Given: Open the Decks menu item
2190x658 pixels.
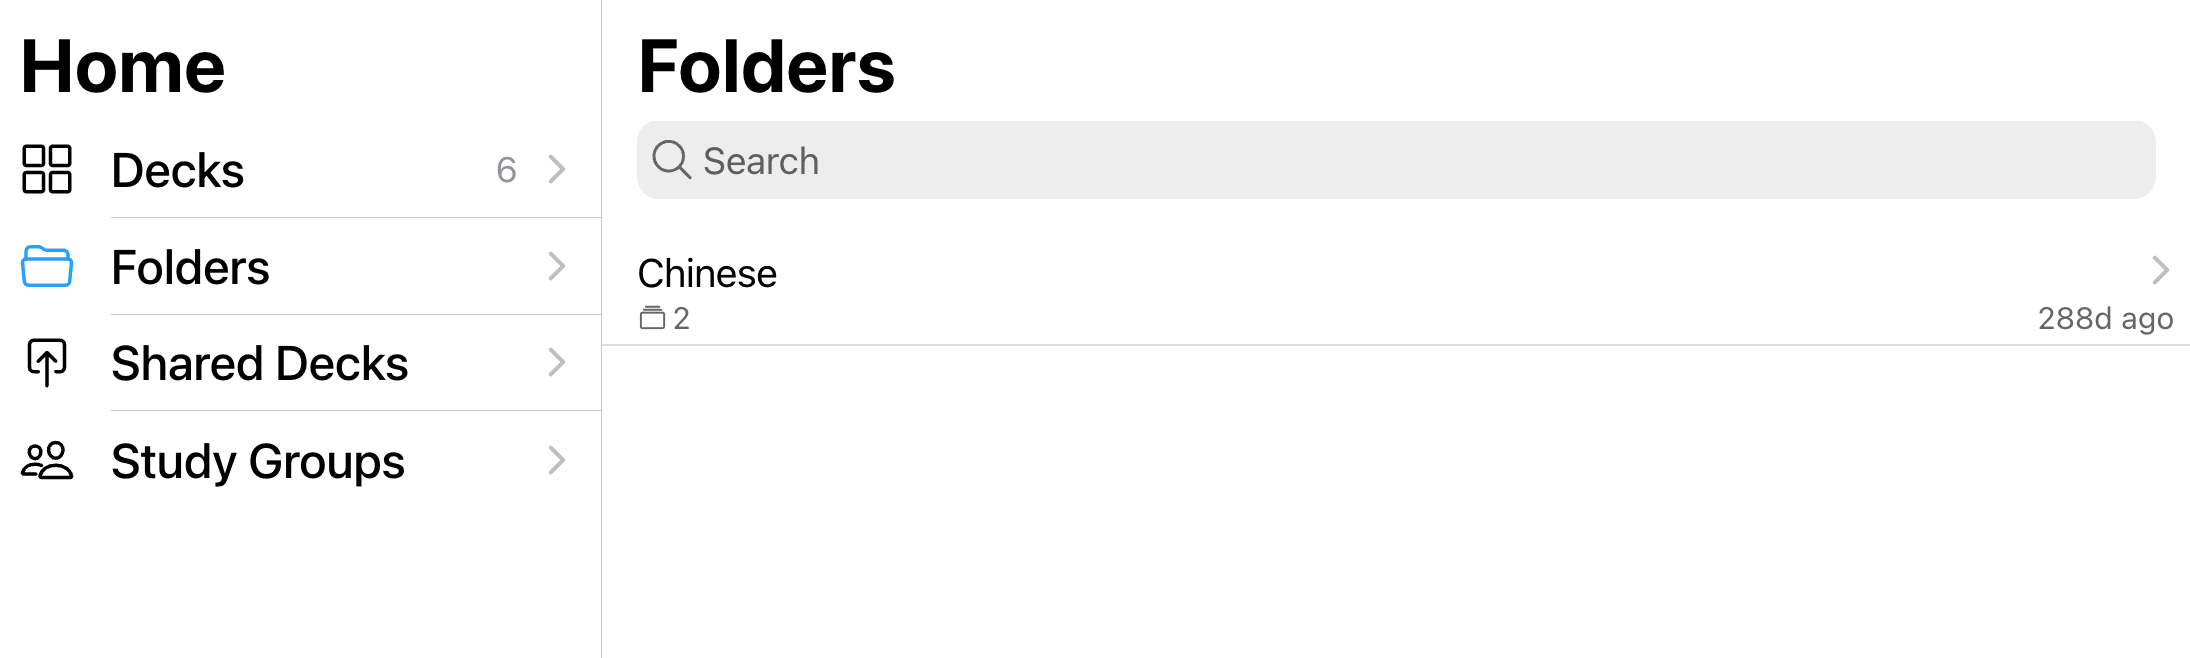Looking at the screenshot, I should click(x=178, y=170).
